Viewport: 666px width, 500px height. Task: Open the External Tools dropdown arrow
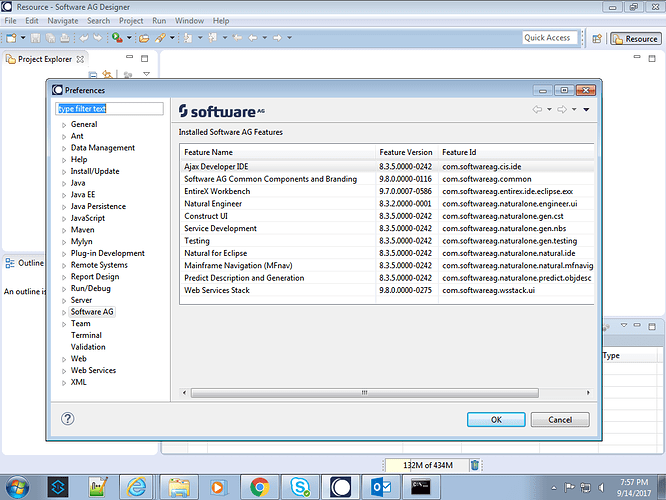point(129,38)
